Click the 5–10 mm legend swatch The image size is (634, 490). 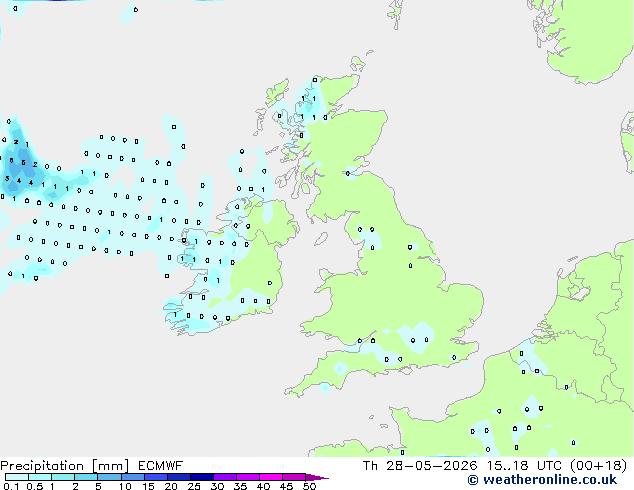[x=109, y=477]
